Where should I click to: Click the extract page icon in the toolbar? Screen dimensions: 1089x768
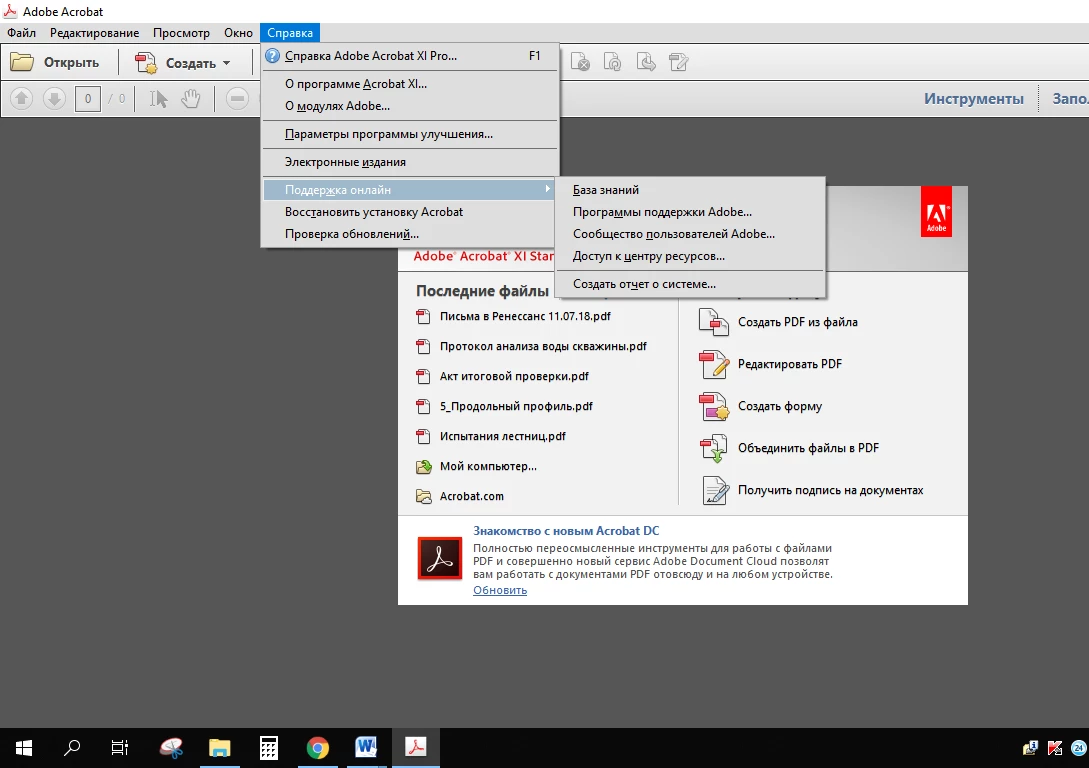[x=646, y=62]
